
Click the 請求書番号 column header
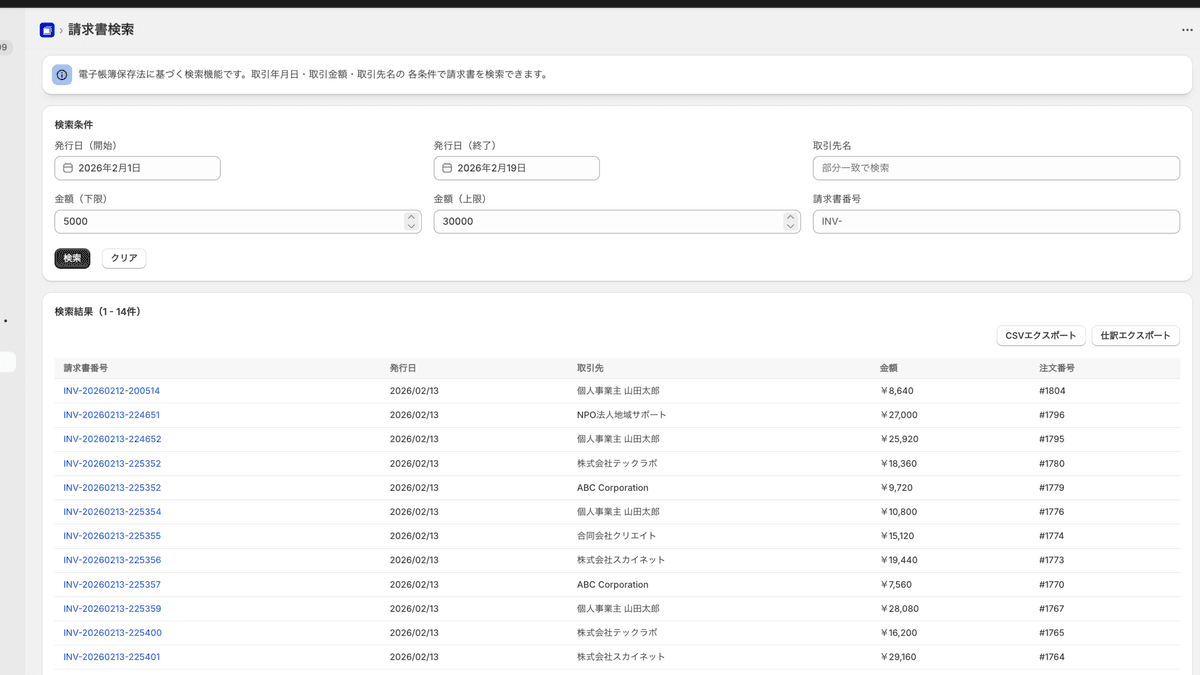pos(86,368)
